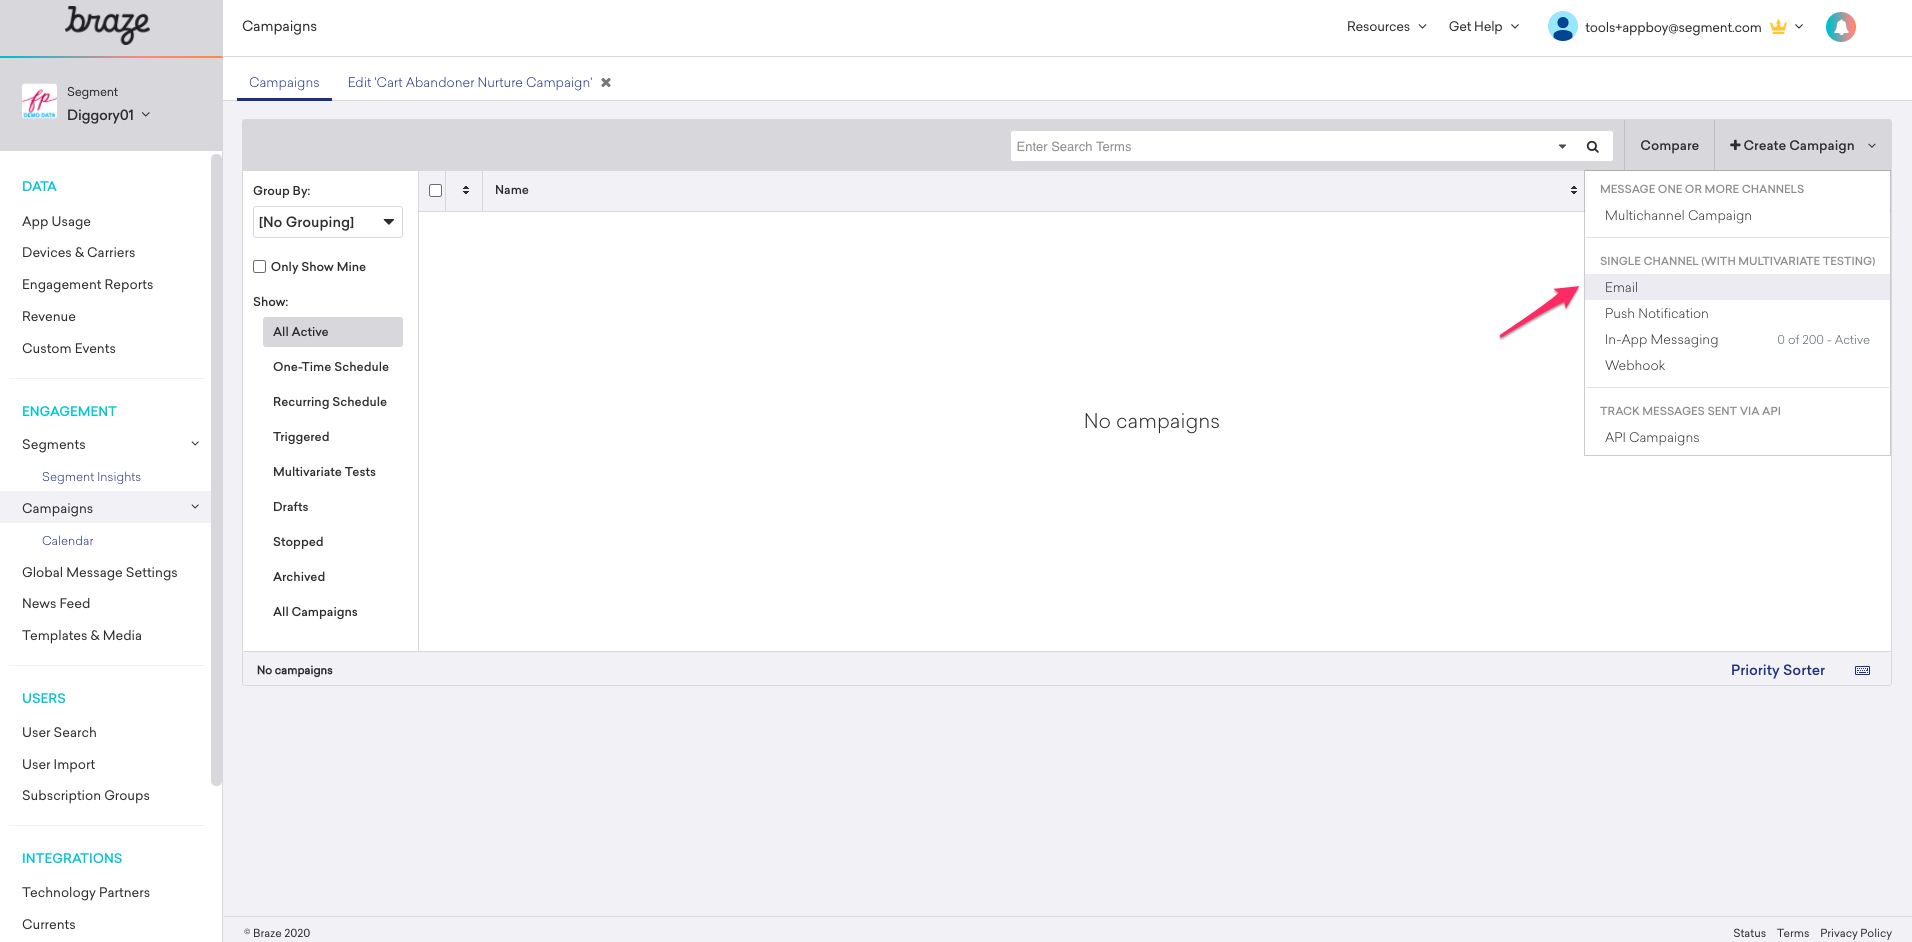The height and width of the screenshot is (942, 1912).
Task: Click the Priority Sorter keyboard shortcut icon
Action: point(1862,670)
